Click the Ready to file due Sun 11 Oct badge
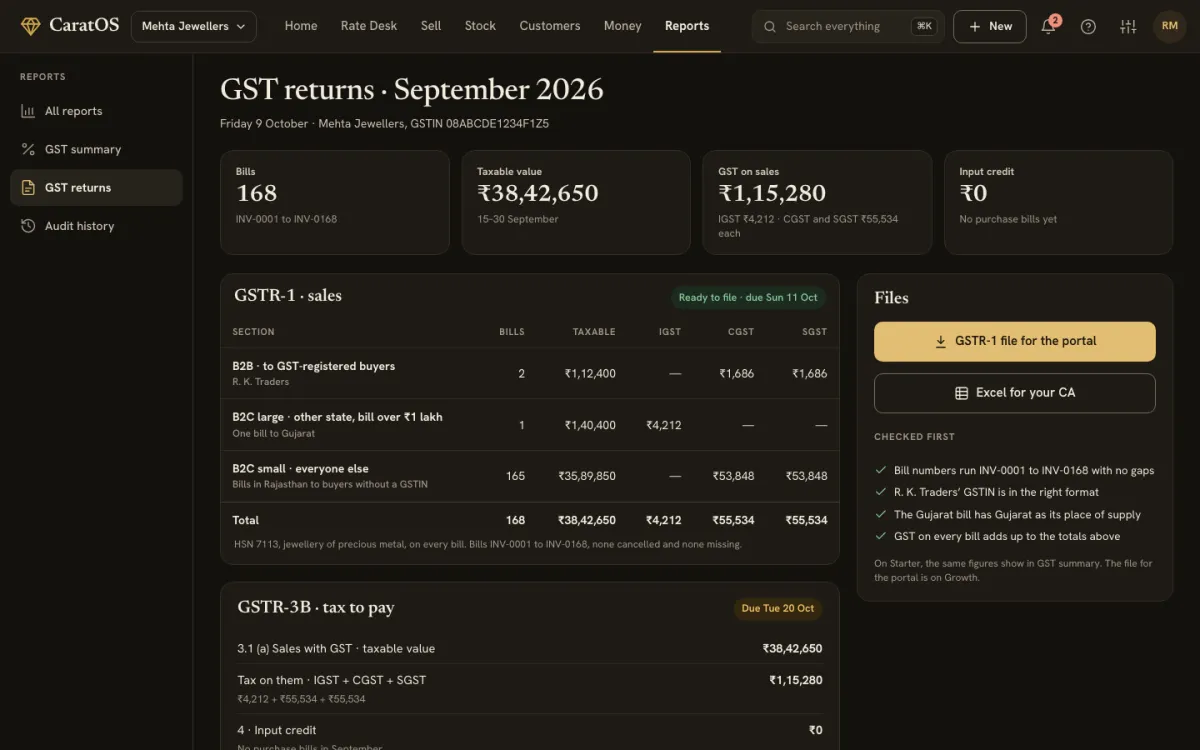Viewport: 1200px width, 750px height. tap(748, 297)
